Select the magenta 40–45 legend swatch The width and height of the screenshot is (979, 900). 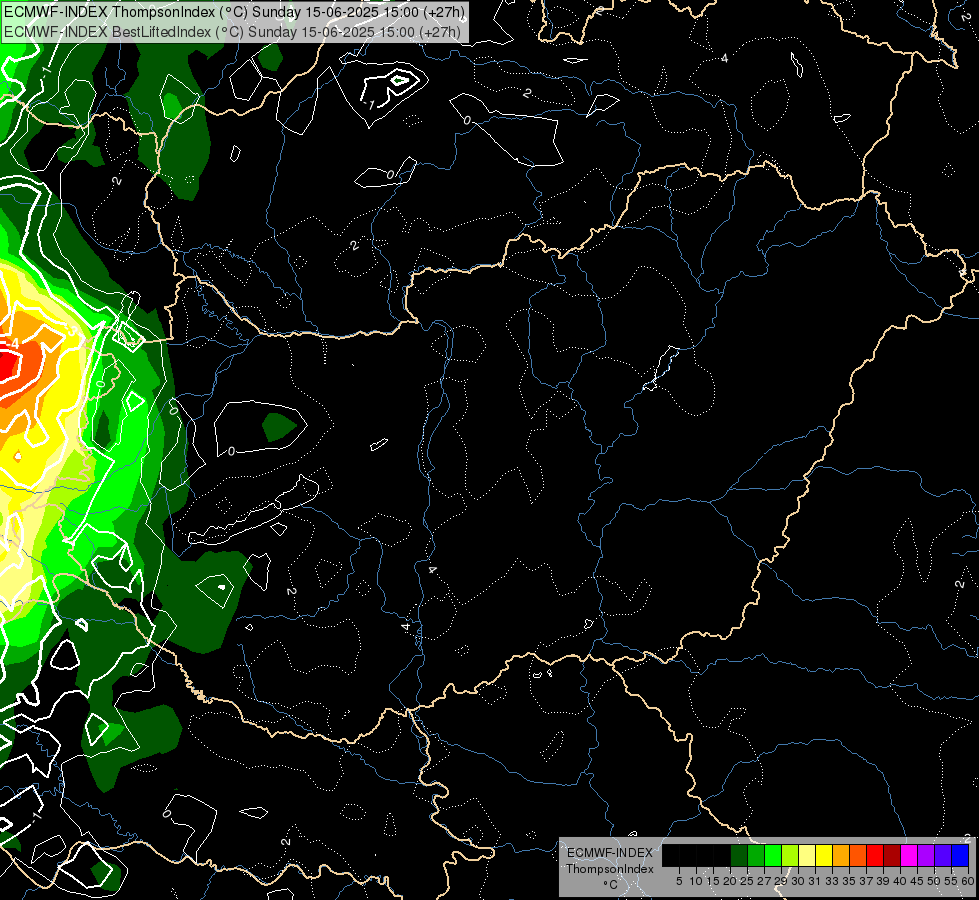tap(909, 855)
